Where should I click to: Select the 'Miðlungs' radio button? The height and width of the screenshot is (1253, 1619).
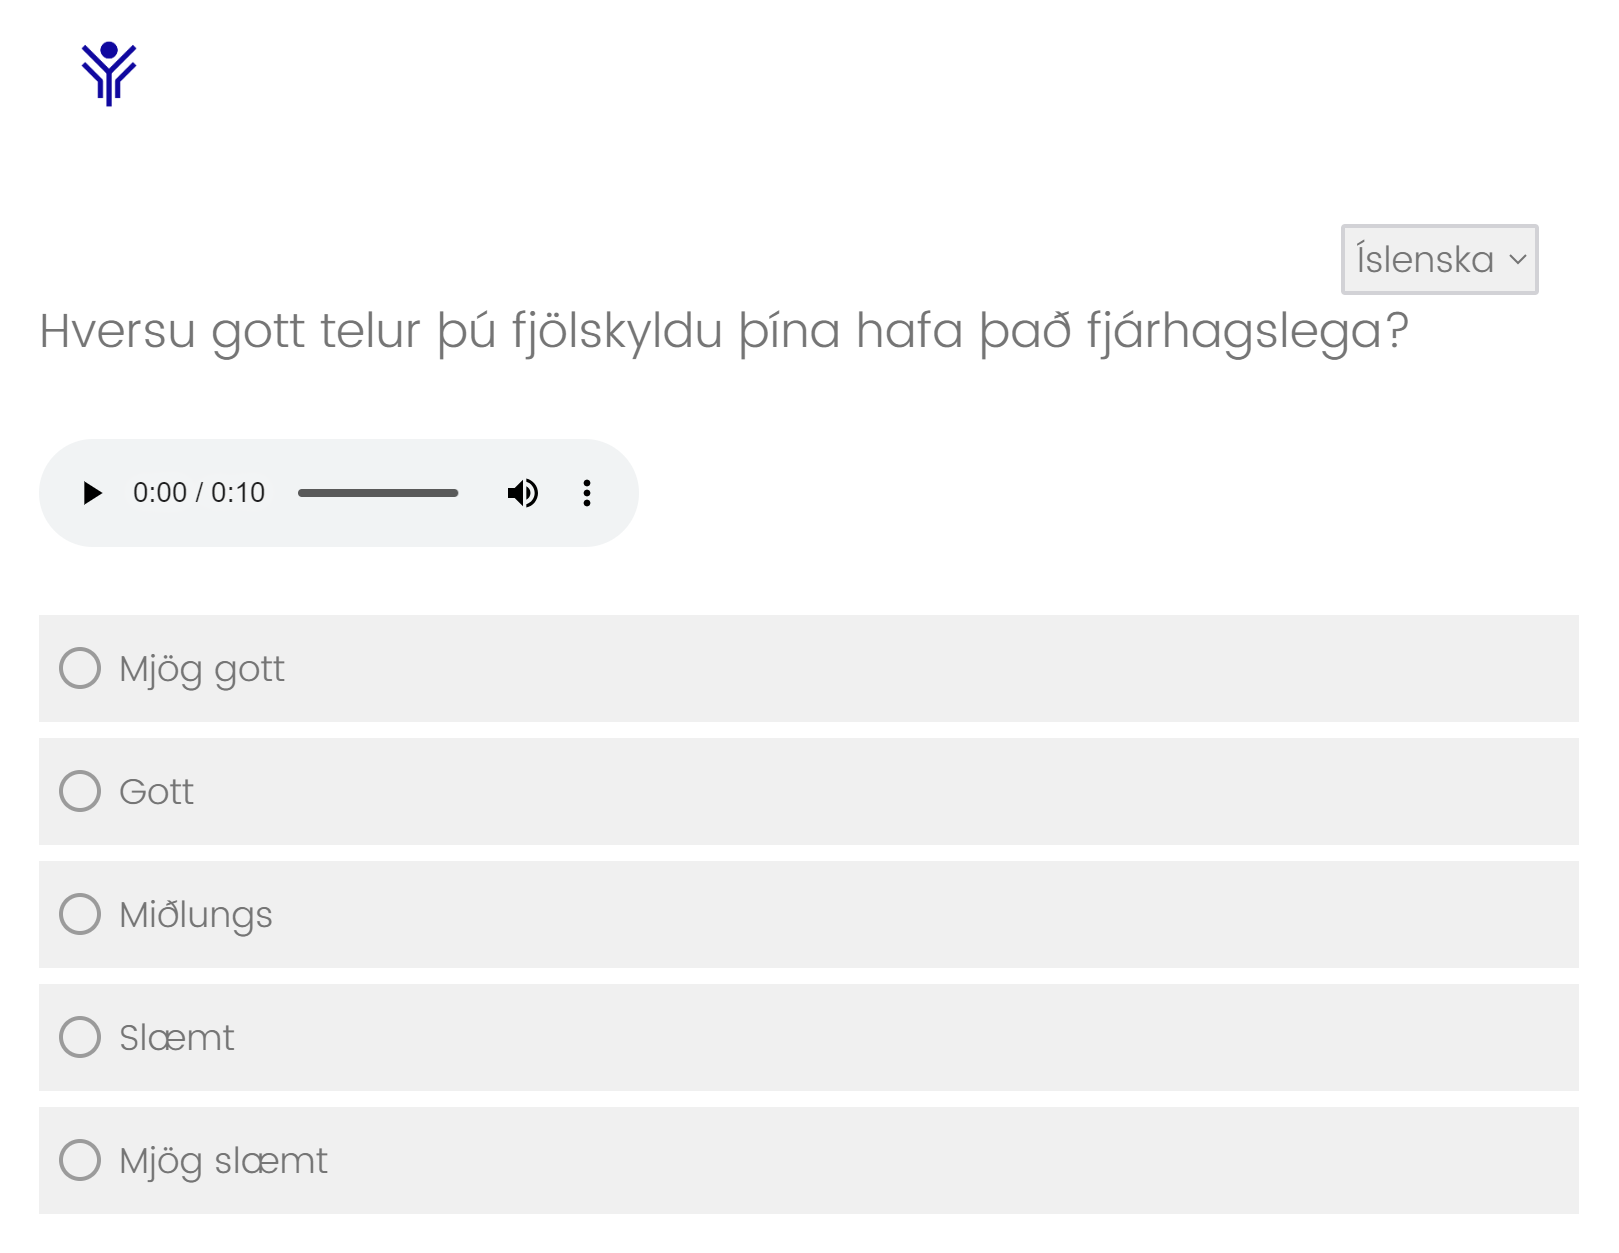coord(80,914)
